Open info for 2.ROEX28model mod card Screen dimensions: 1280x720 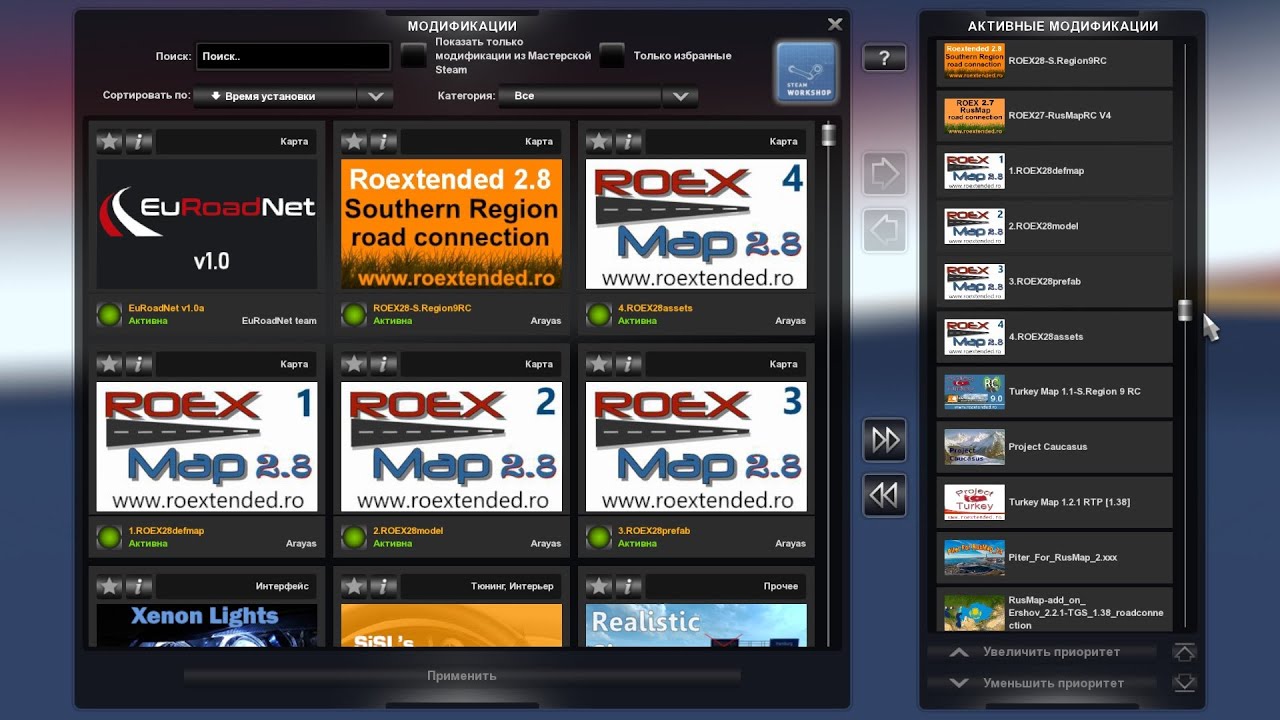(x=384, y=364)
